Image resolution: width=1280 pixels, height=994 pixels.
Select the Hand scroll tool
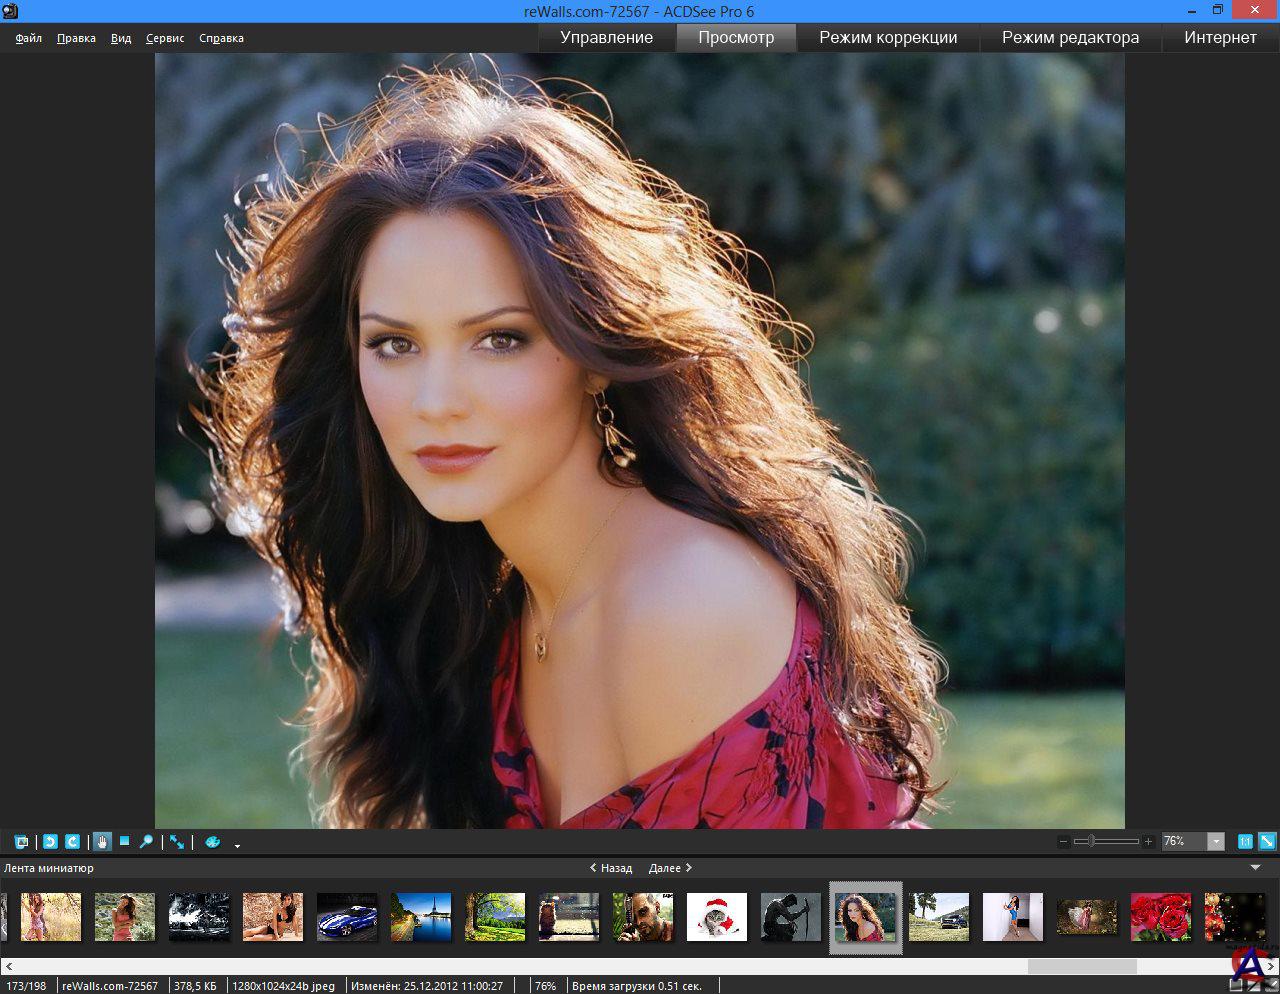[x=102, y=842]
